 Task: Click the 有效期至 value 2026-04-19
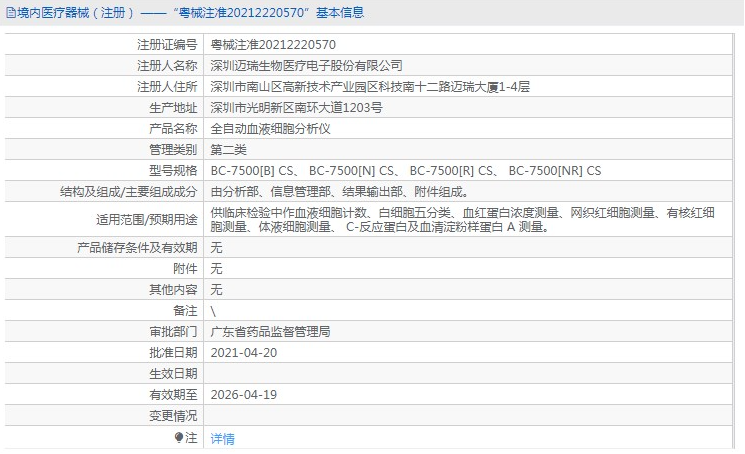pos(244,395)
